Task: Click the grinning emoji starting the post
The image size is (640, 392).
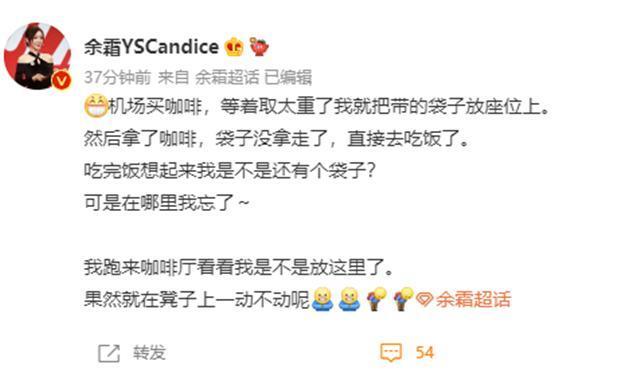Action: tap(96, 107)
